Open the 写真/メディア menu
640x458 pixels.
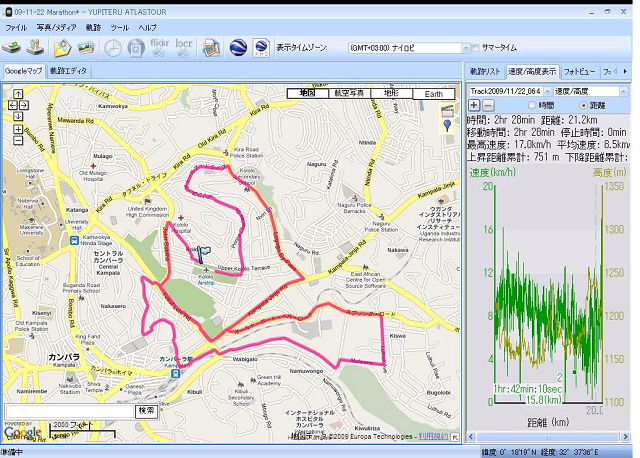pyautogui.click(x=56, y=28)
